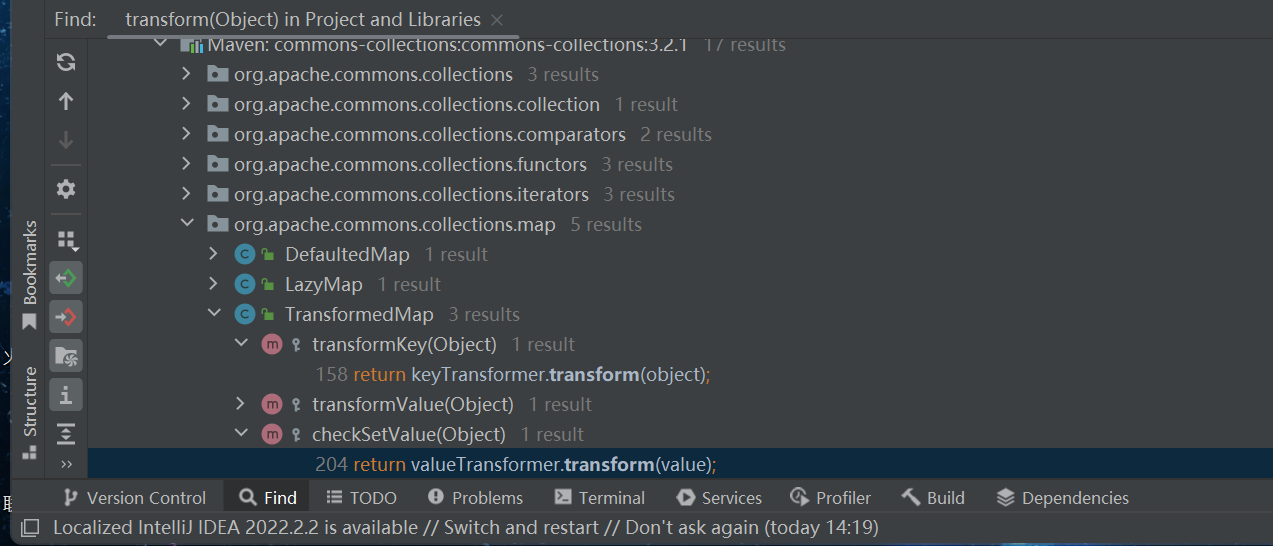The image size is (1273, 546).
Task: Expand the transformValue(Object) method node
Action: 240,404
